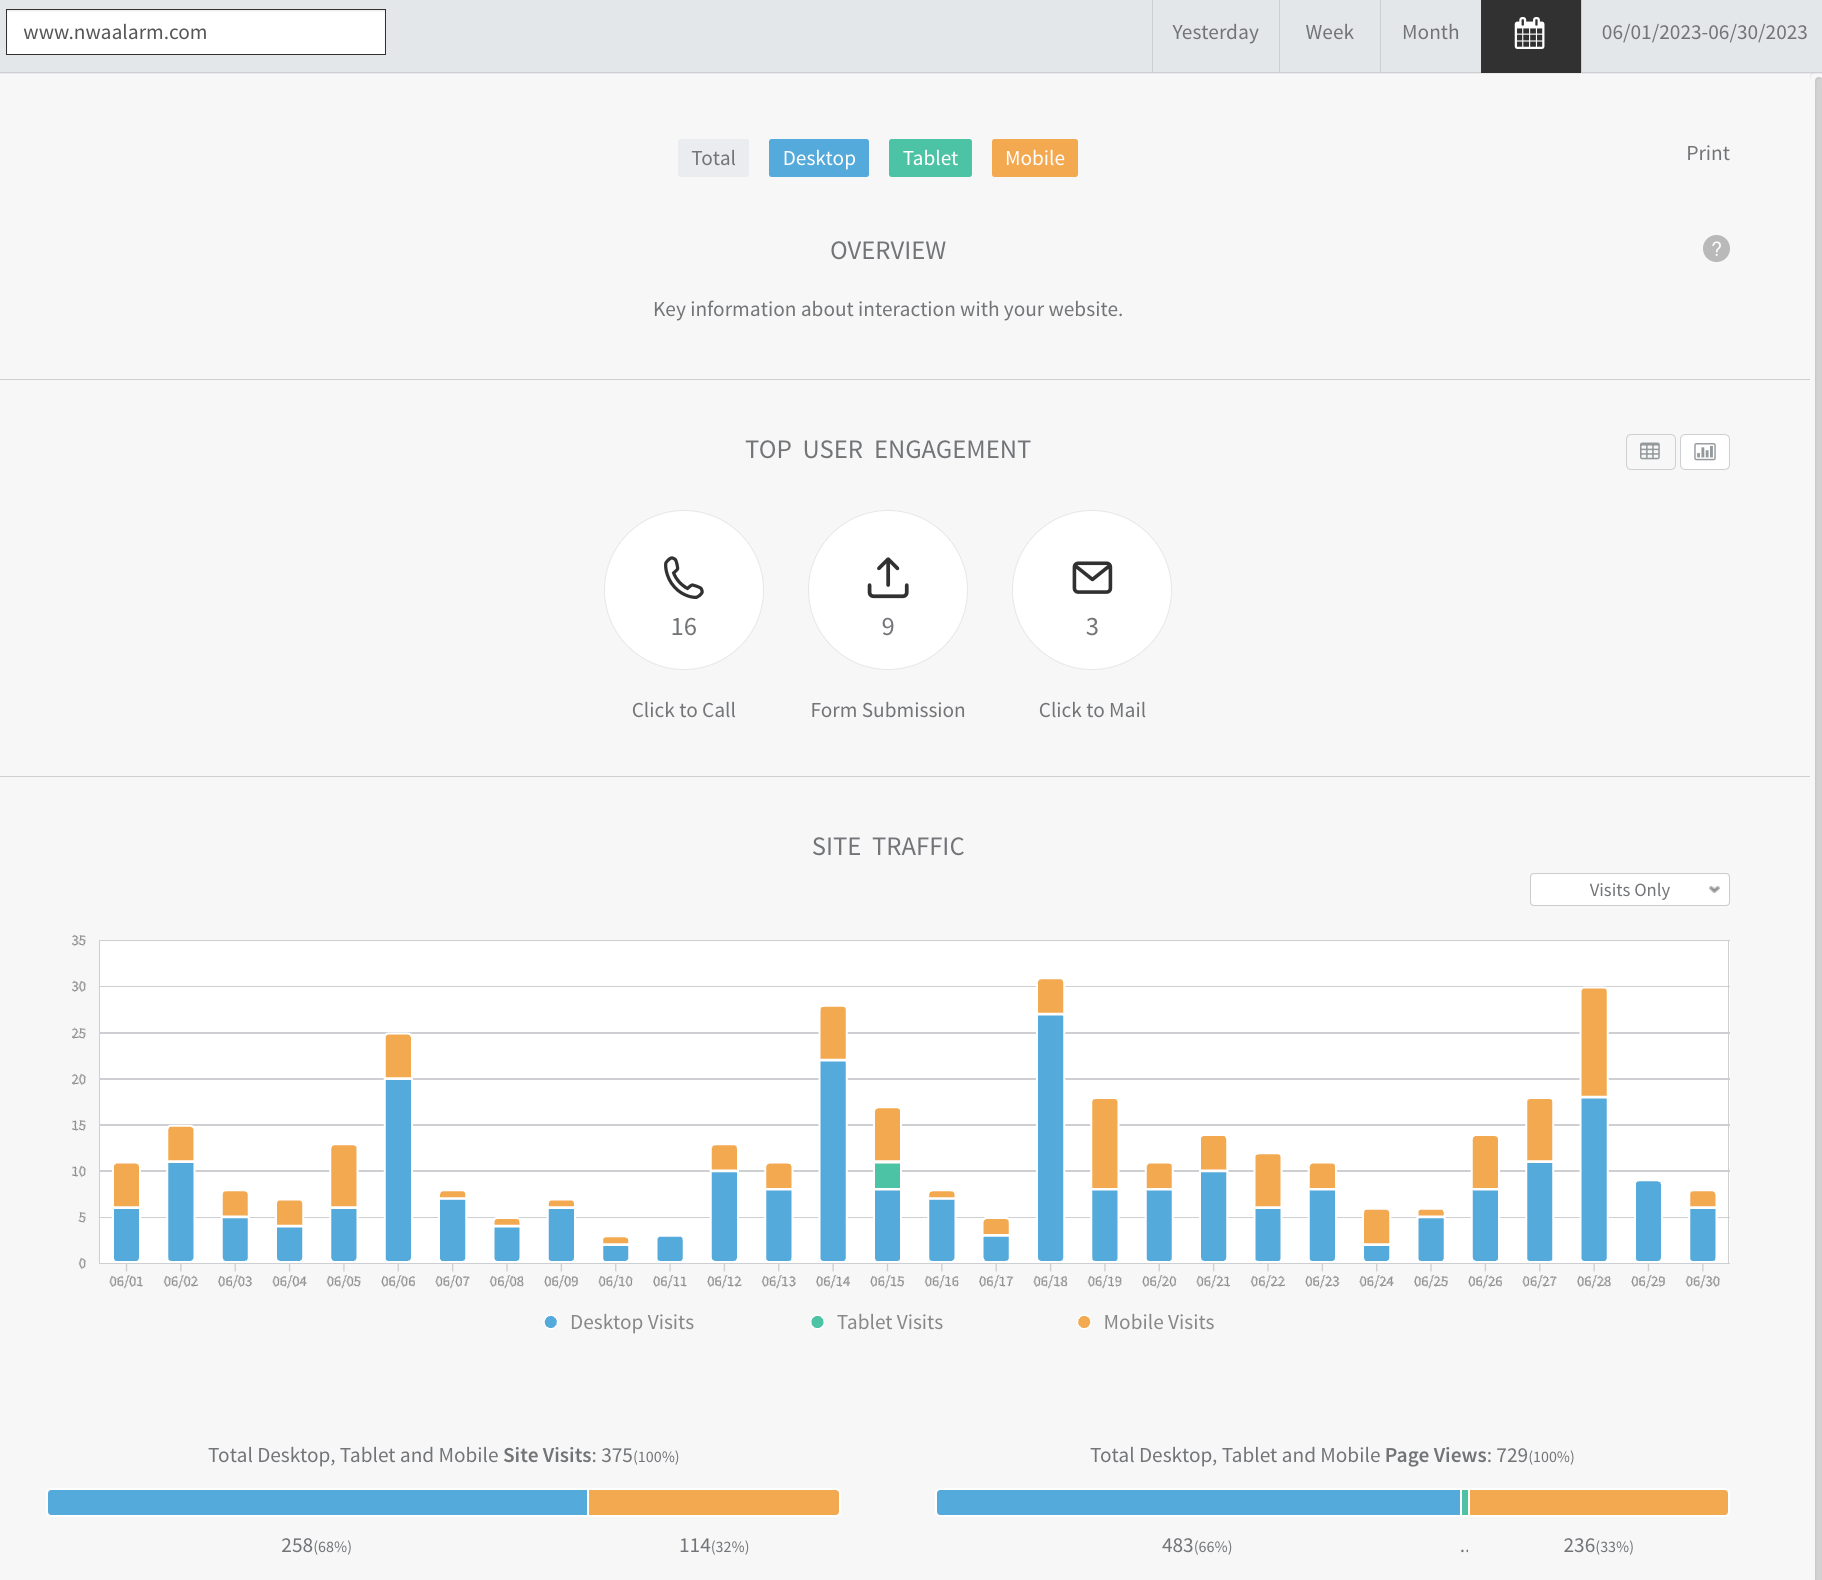Click the help question mark icon

point(1716,249)
